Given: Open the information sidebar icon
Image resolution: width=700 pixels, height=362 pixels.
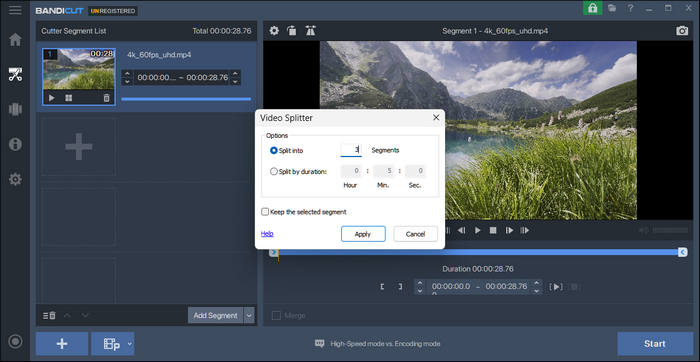Looking at the screenshot, I should point(15,144).
